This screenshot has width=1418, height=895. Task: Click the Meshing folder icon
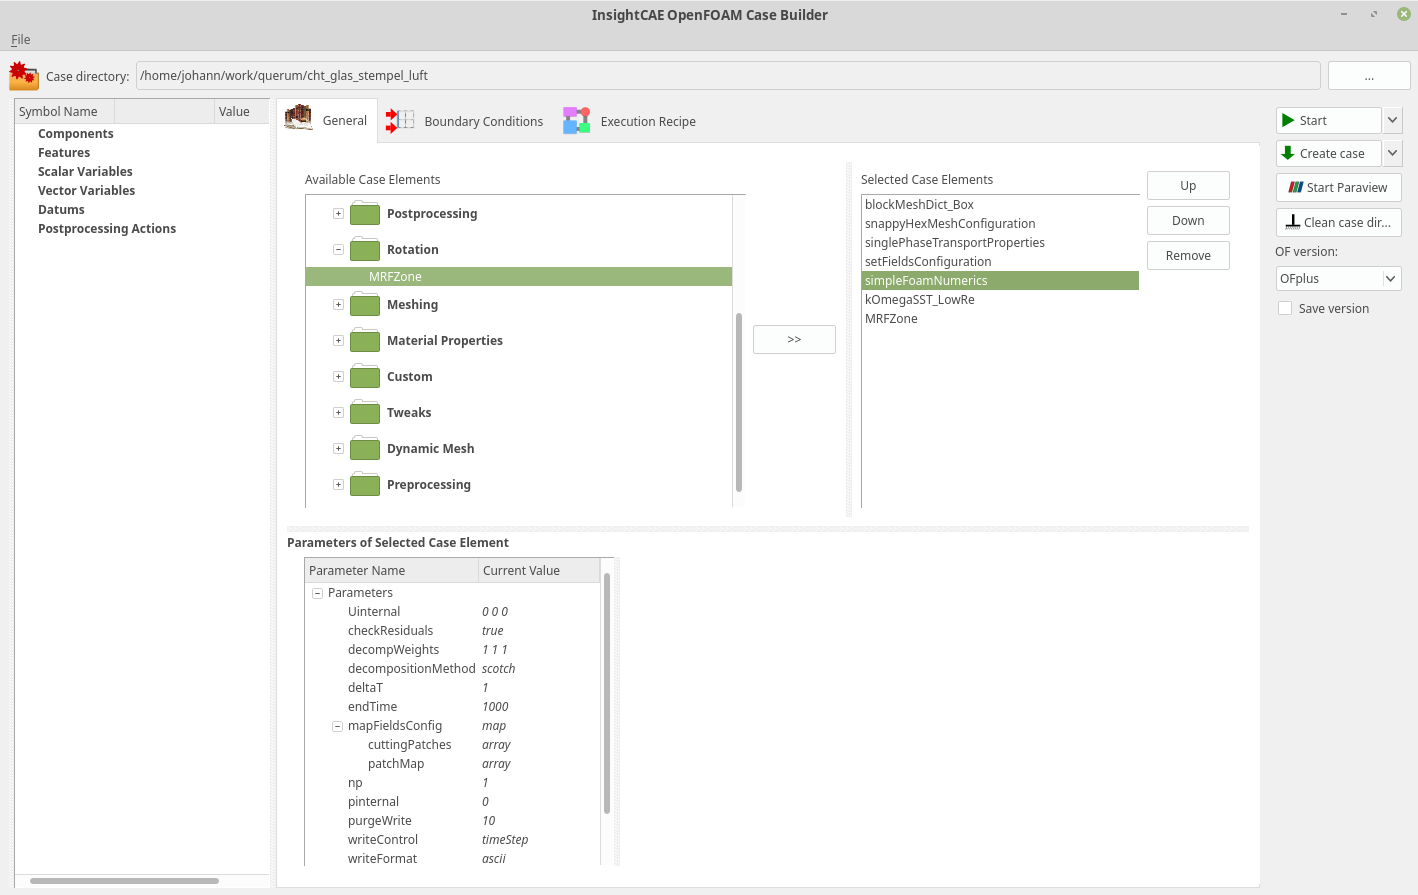[x=365, y=304]
